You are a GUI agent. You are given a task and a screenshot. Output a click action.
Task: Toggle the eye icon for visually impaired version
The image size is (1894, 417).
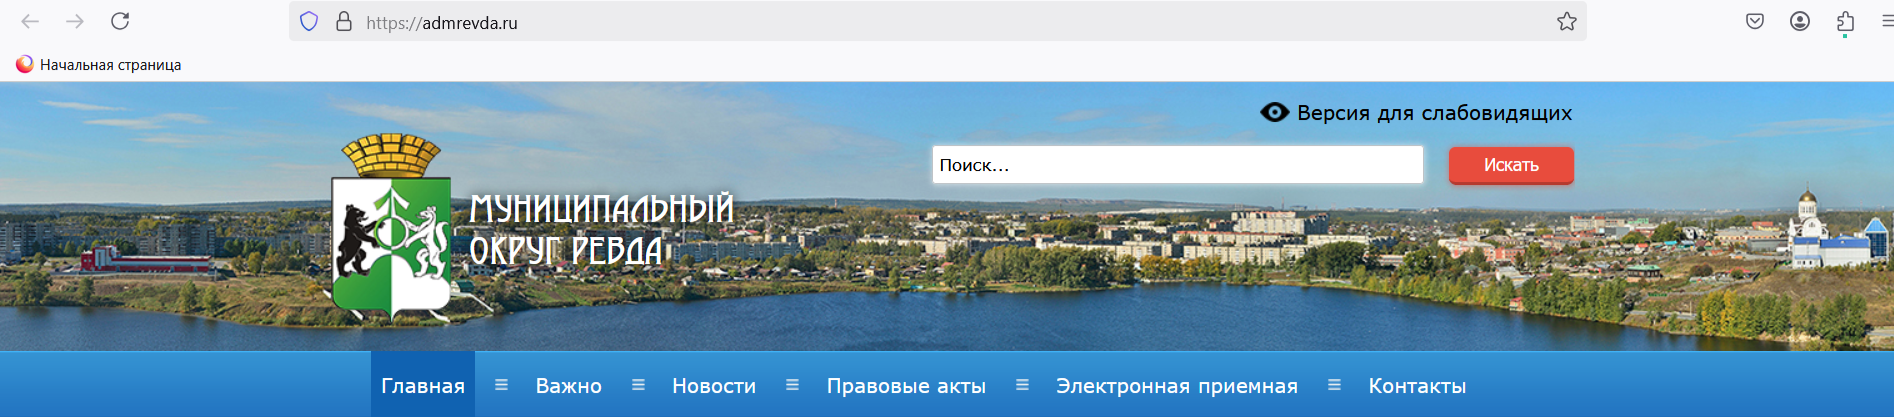point(1274,112)
